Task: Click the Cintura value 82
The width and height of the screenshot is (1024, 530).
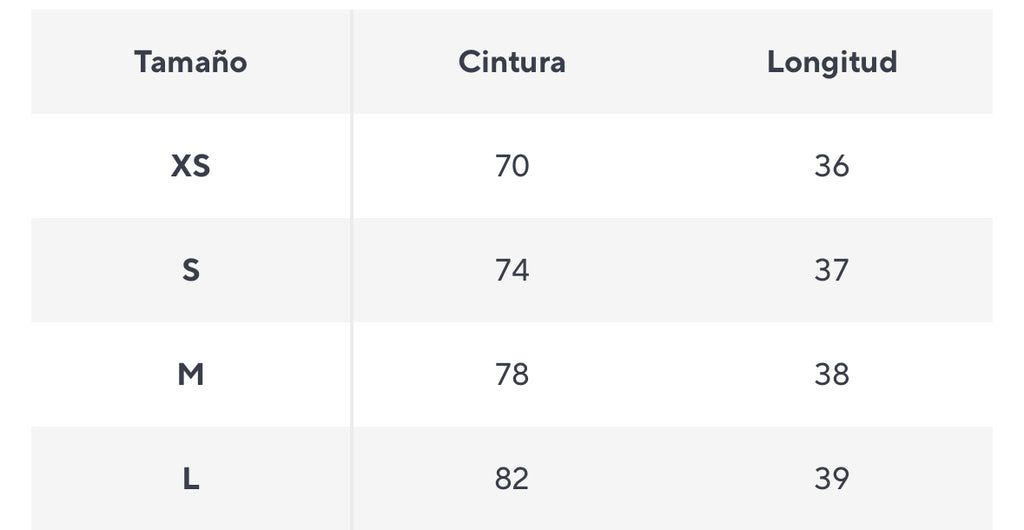Action: (511, 479)
